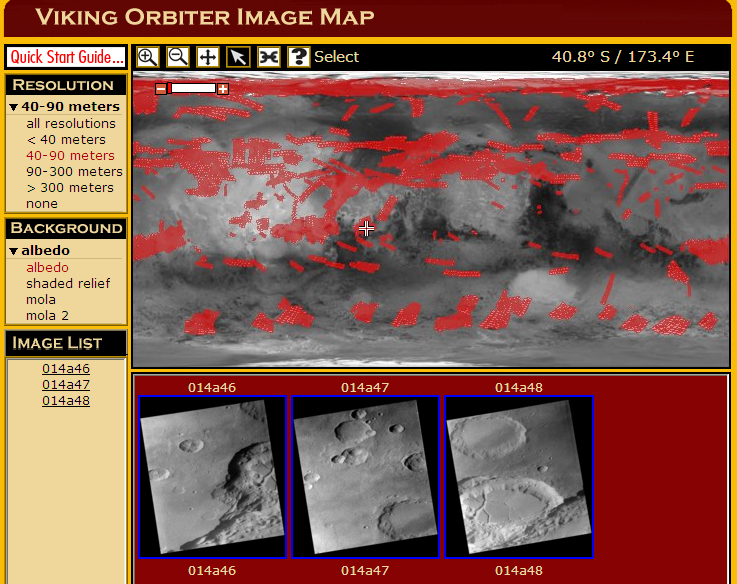Switch background to shaded relief
737x584 pixels.
(x=68, y=284)
